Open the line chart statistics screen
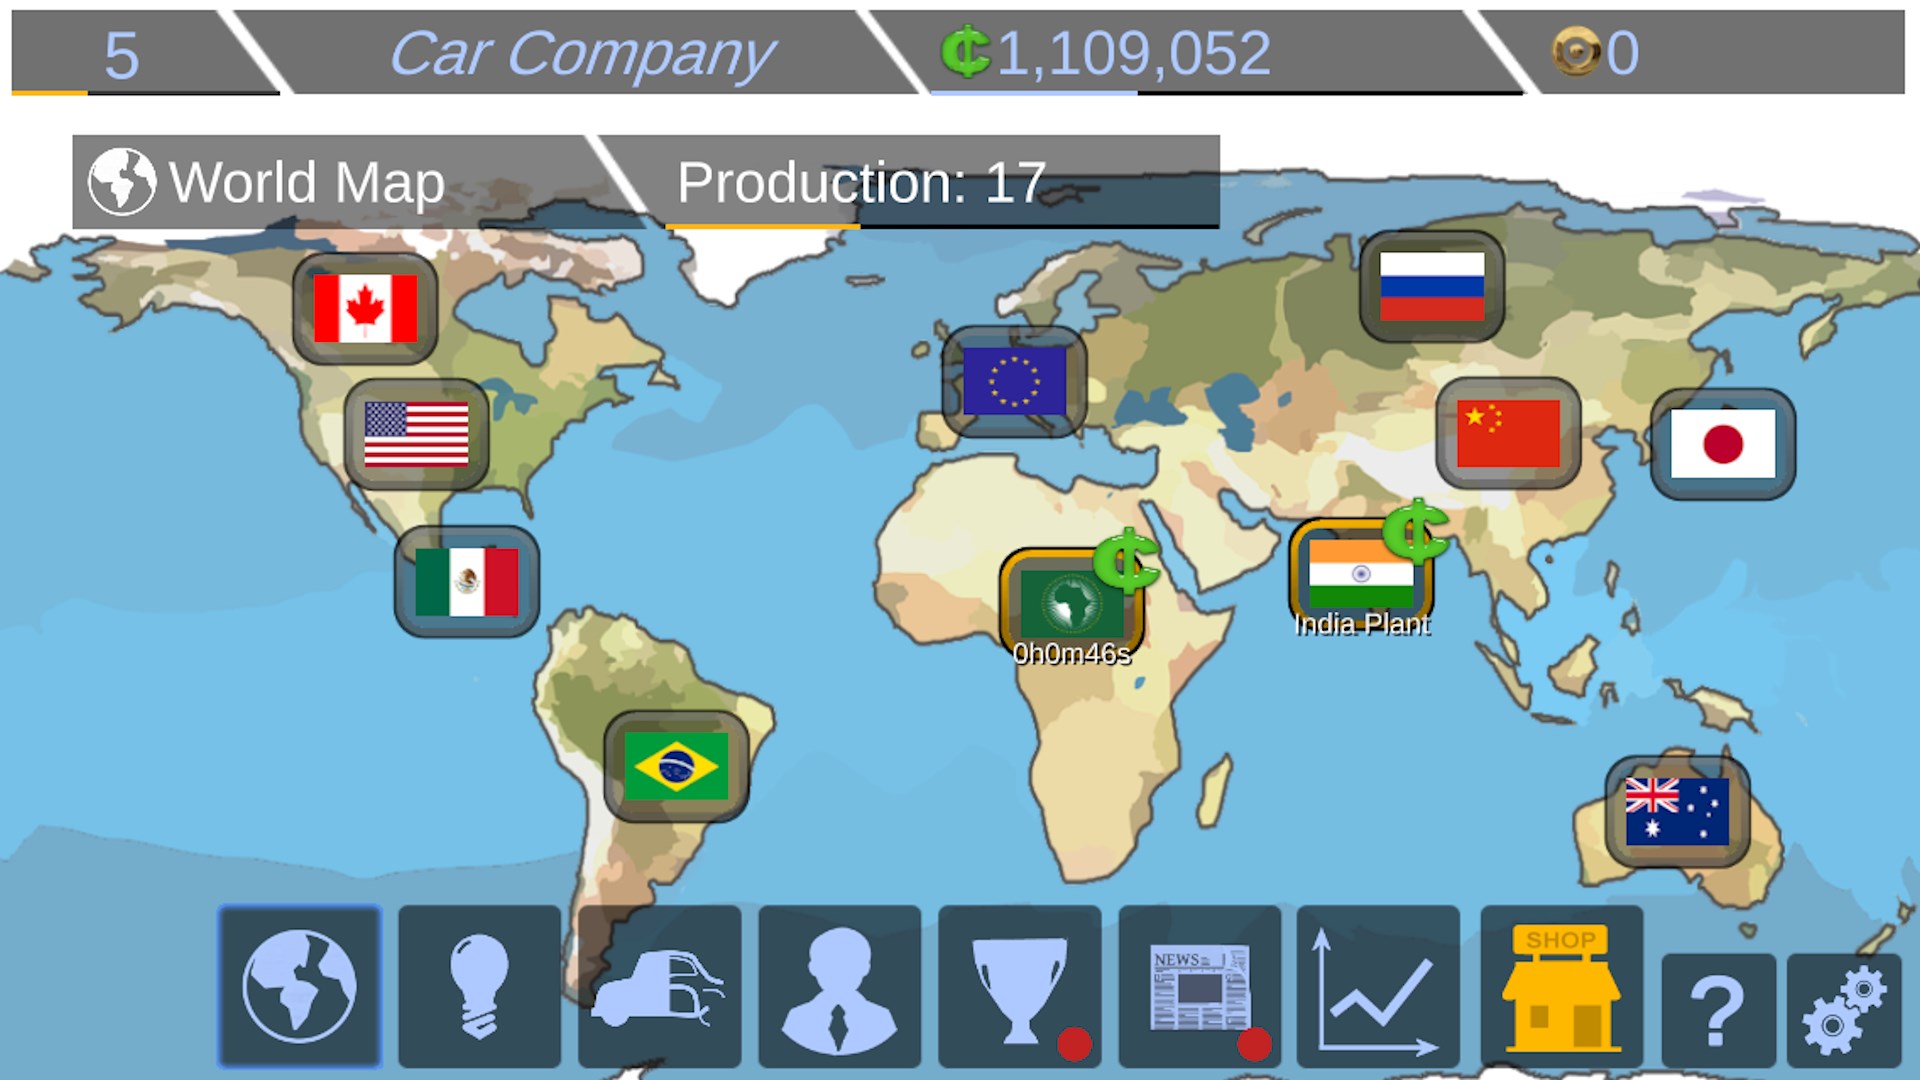Viewport: 1920px width, 1080px height. [1378, 986]
